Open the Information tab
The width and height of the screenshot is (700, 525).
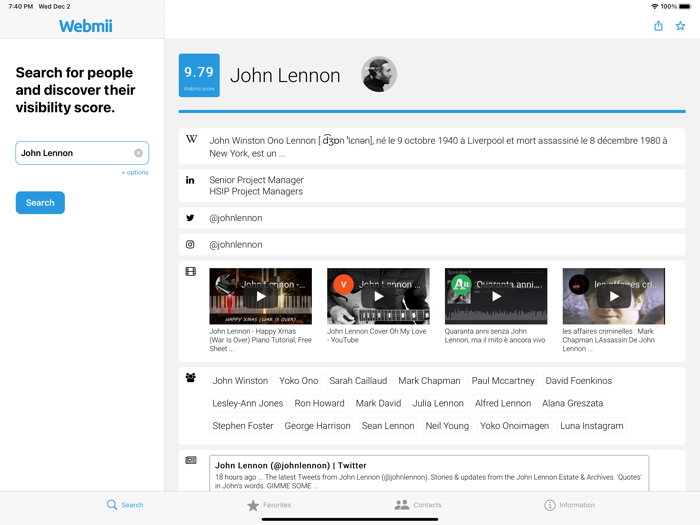(x=570, y=505)
